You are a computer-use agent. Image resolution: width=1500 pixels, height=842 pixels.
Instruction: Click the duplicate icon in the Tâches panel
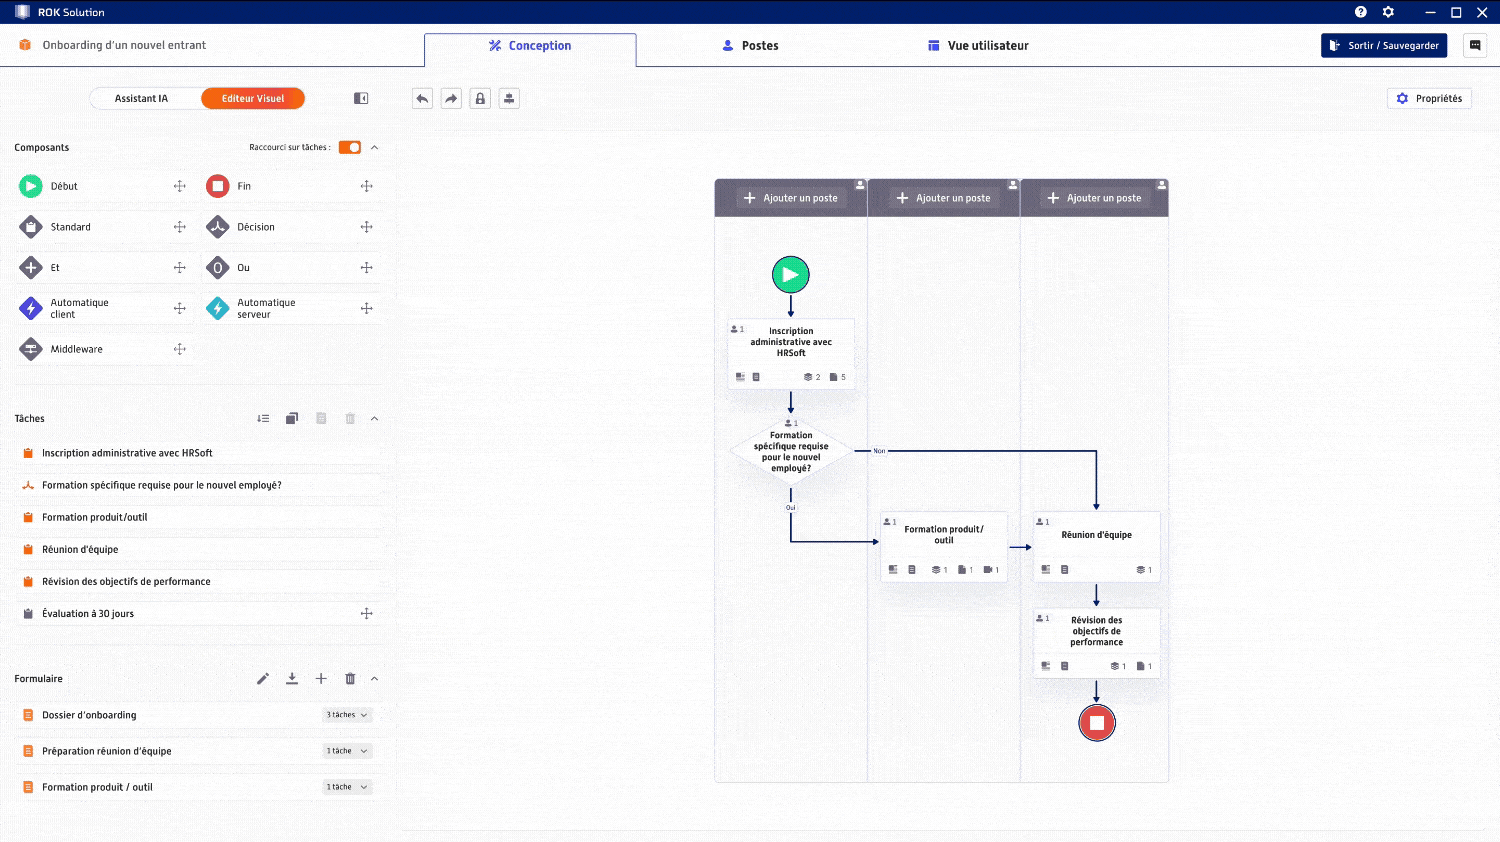[292, 418]
